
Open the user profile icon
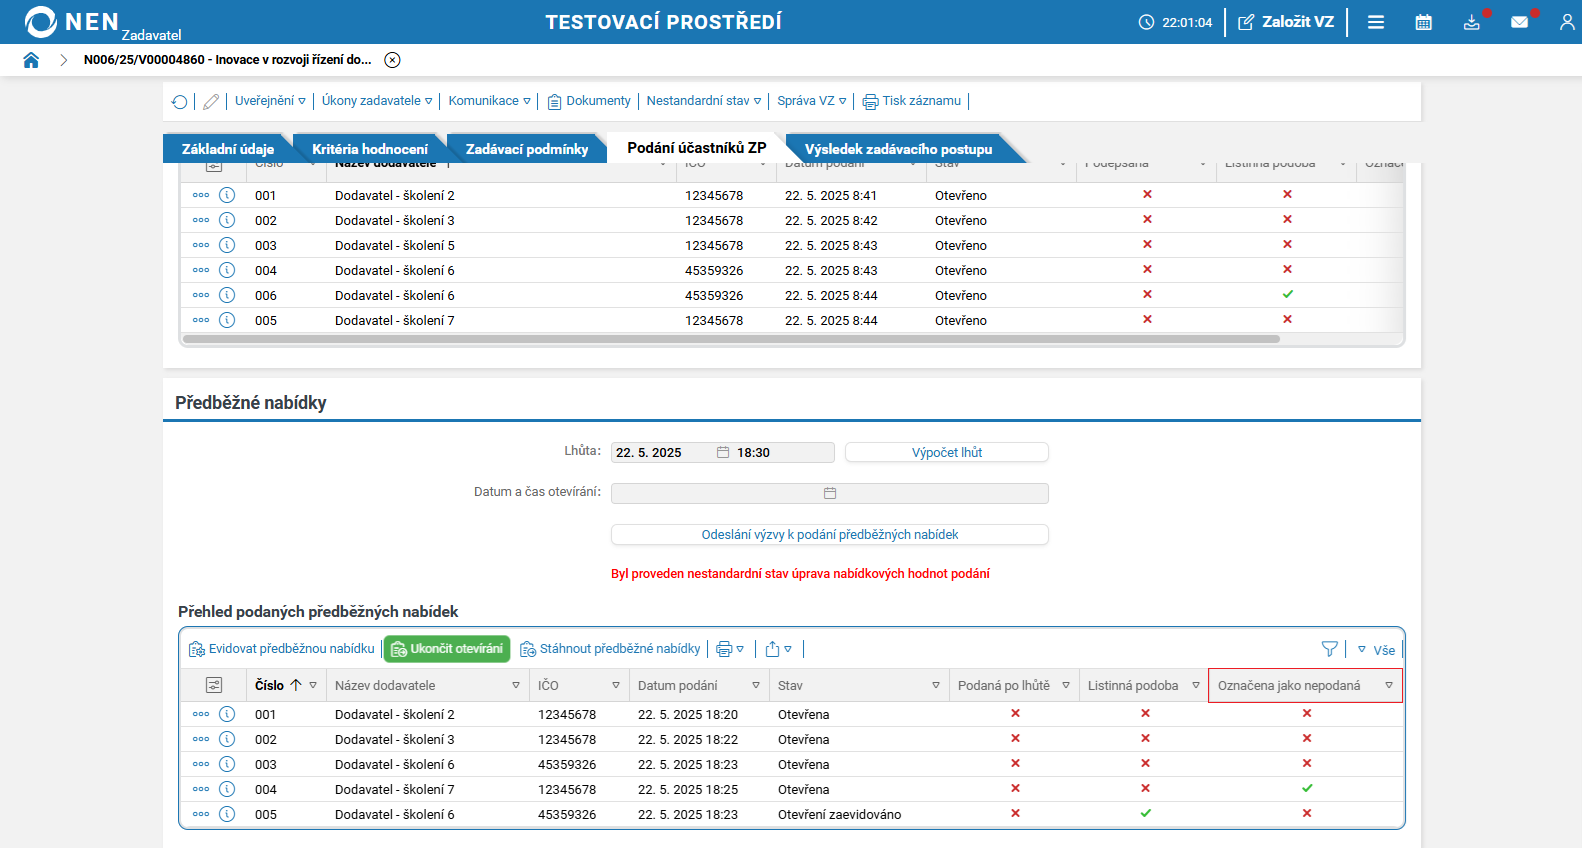pyautogui.click(x=1567, y=22)
